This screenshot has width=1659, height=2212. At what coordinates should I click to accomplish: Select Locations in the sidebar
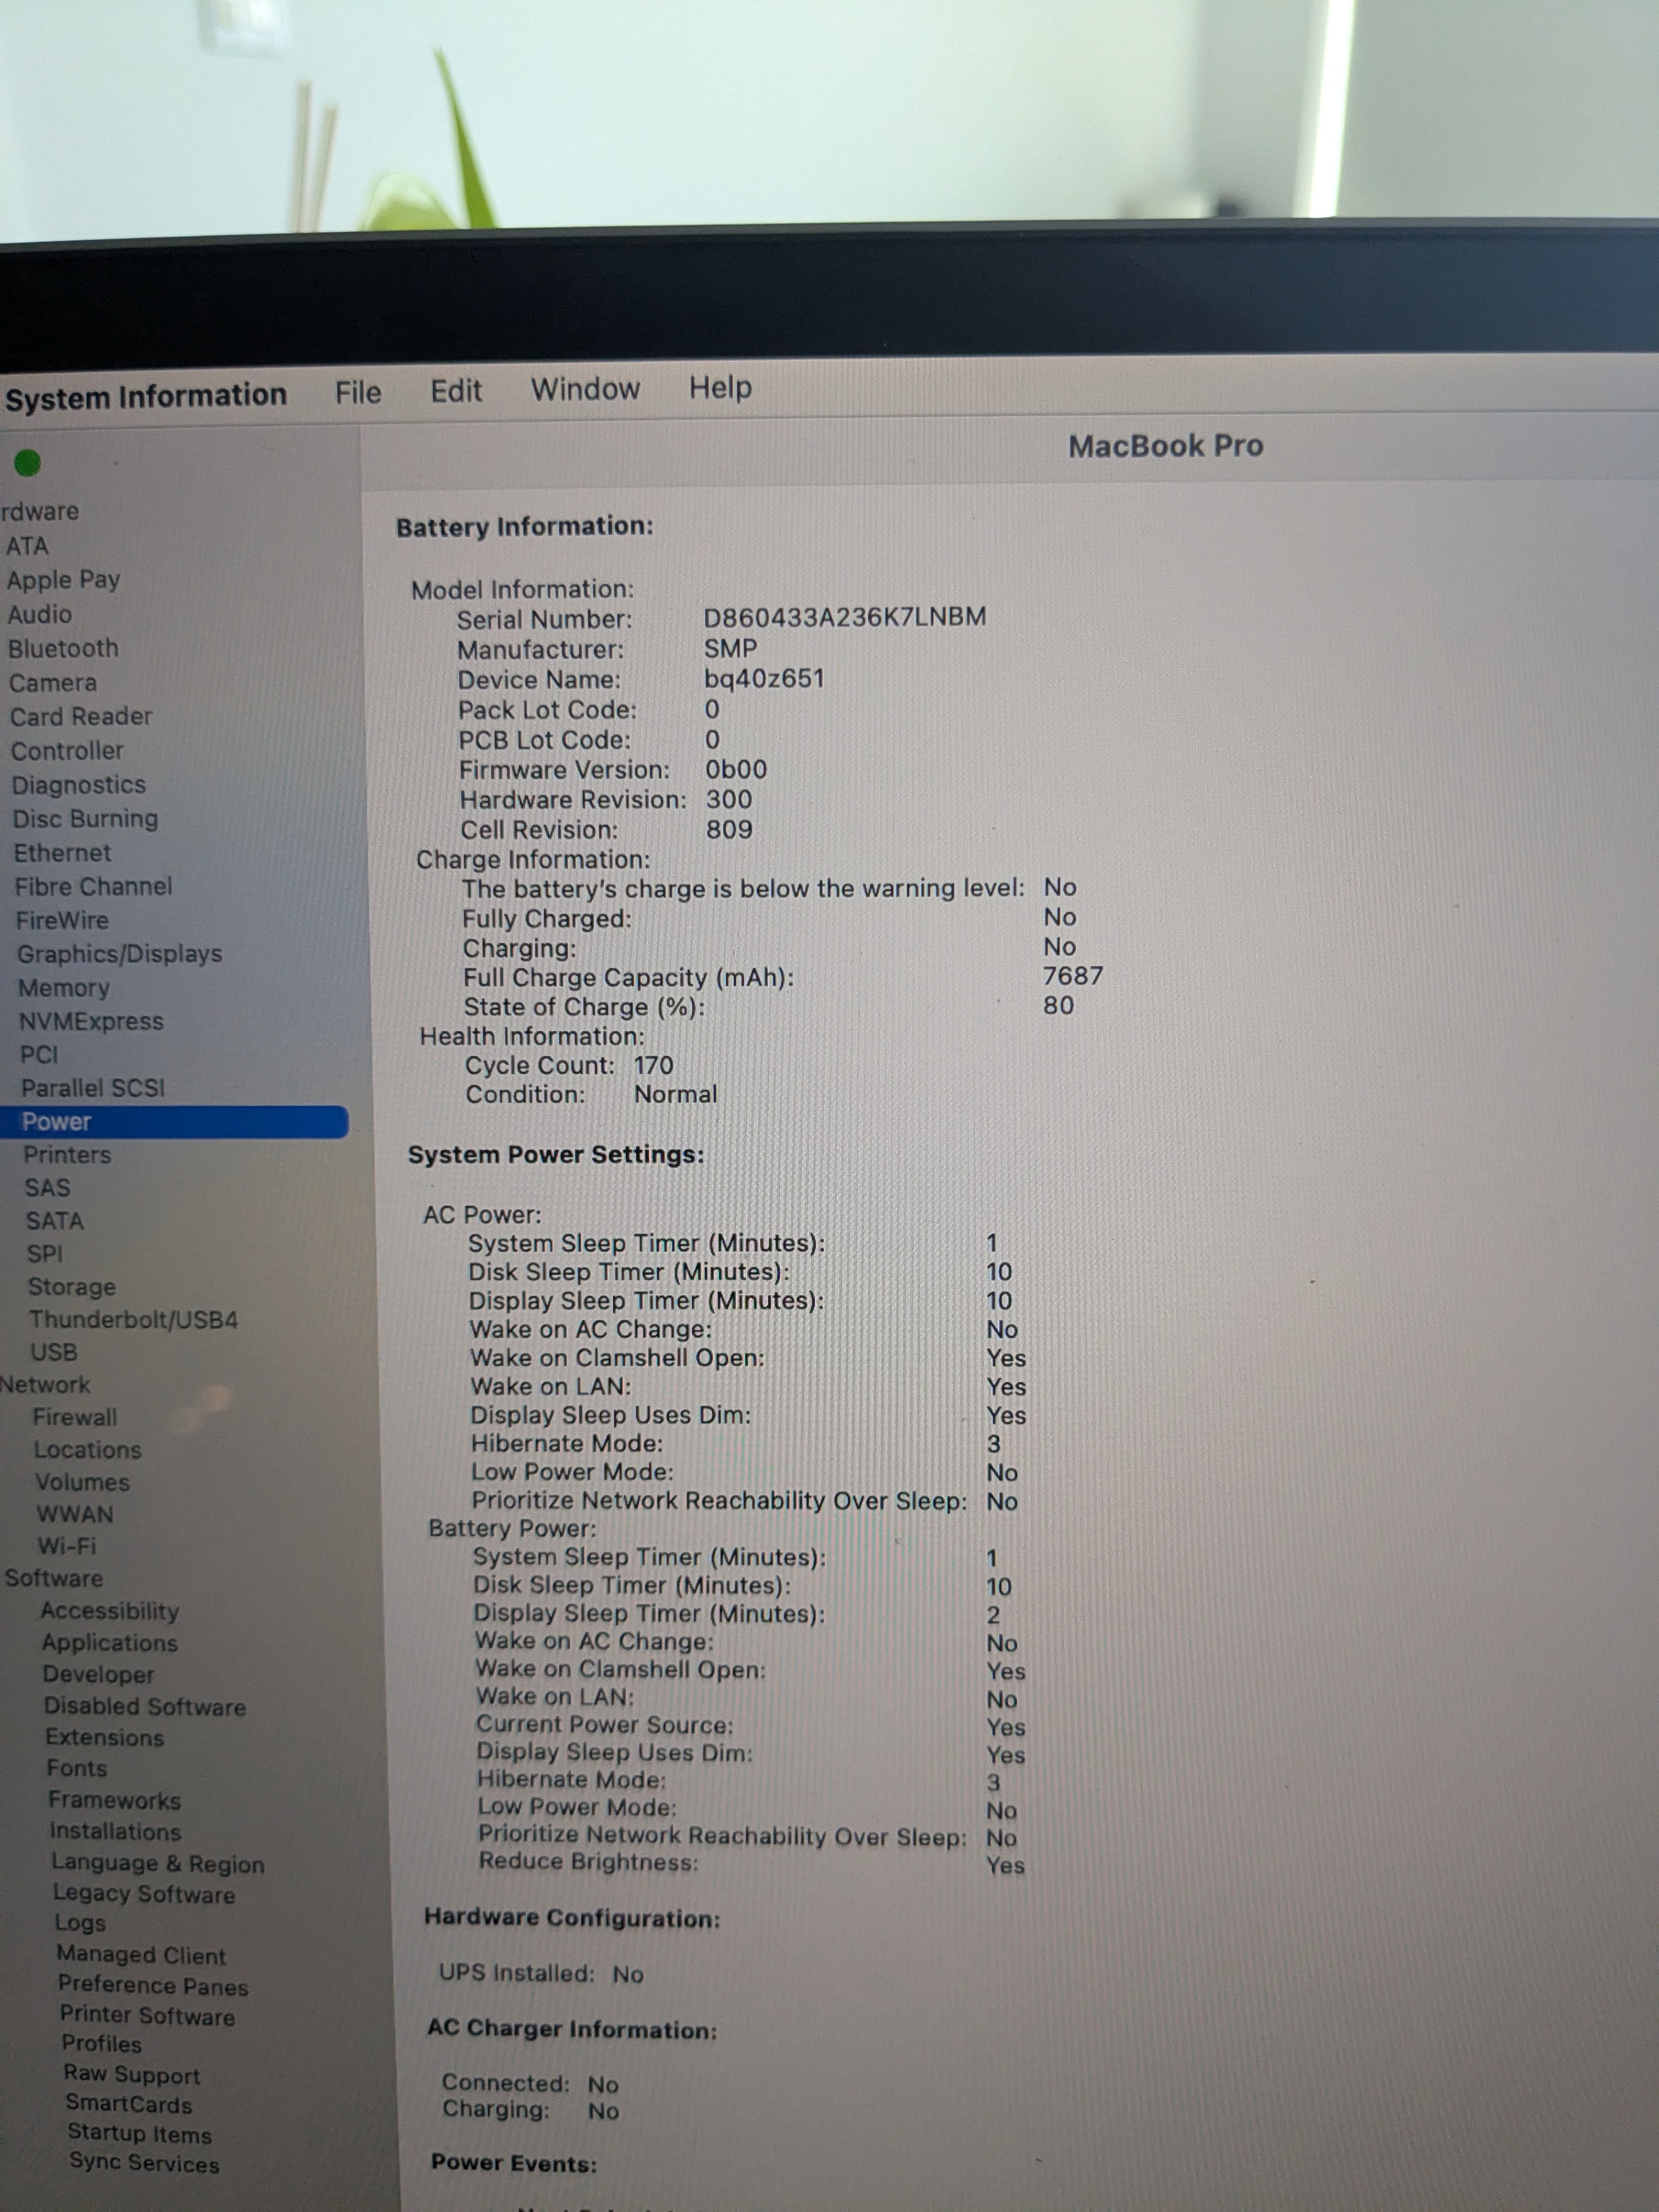coord(88,1450)
